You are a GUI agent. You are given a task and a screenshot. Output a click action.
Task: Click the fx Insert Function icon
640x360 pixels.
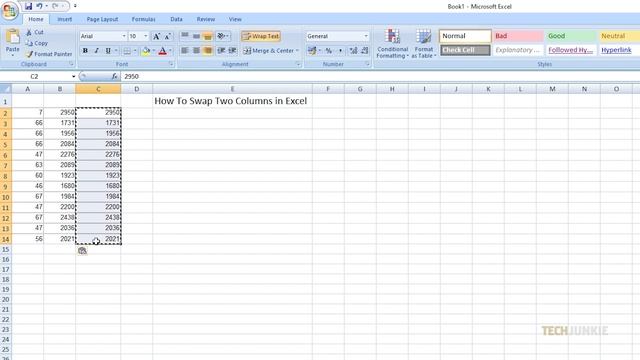click(x=114, y=76)
